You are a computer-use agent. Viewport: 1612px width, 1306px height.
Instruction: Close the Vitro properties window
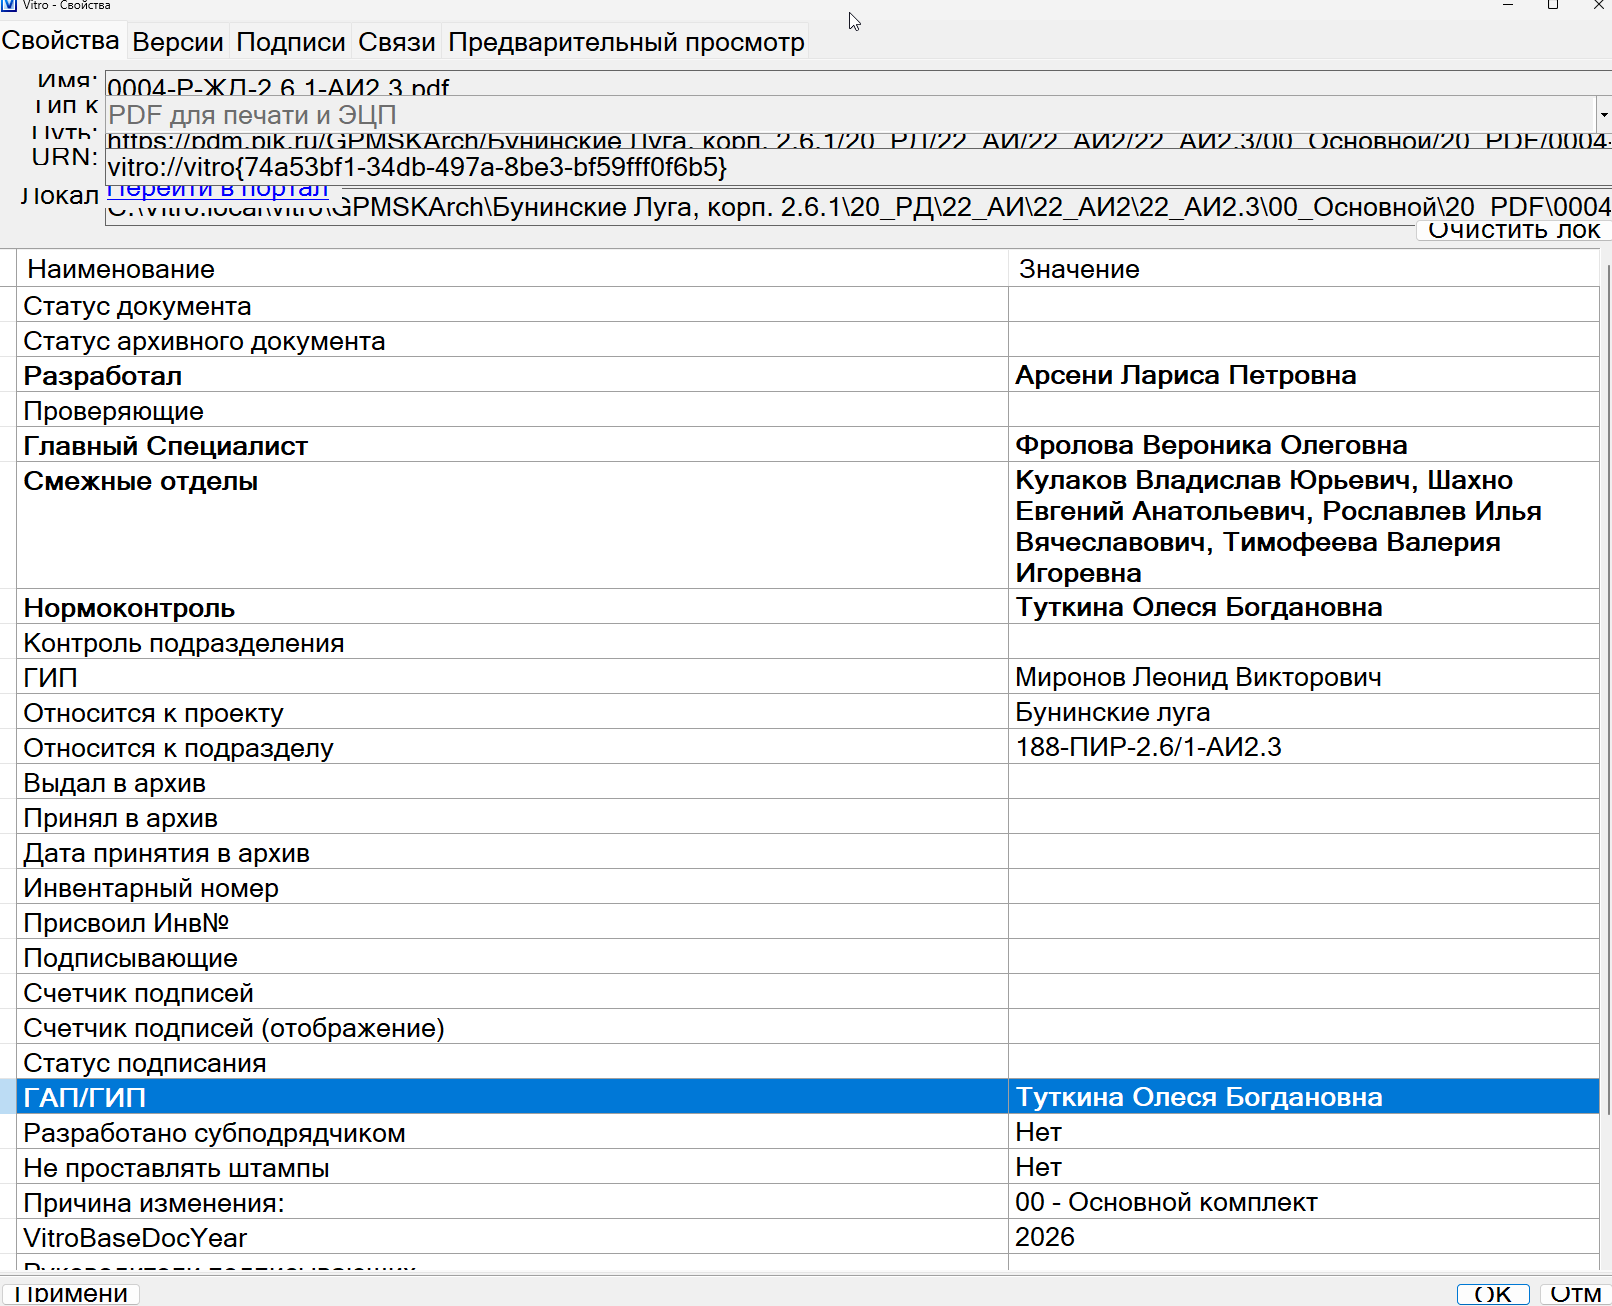click(x=1597, y=5)
